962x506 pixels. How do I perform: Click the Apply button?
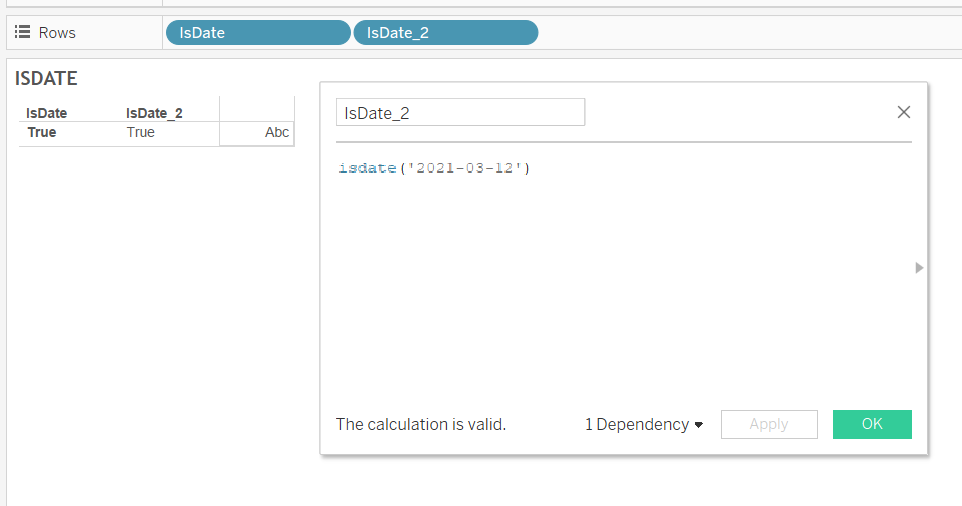769,424
